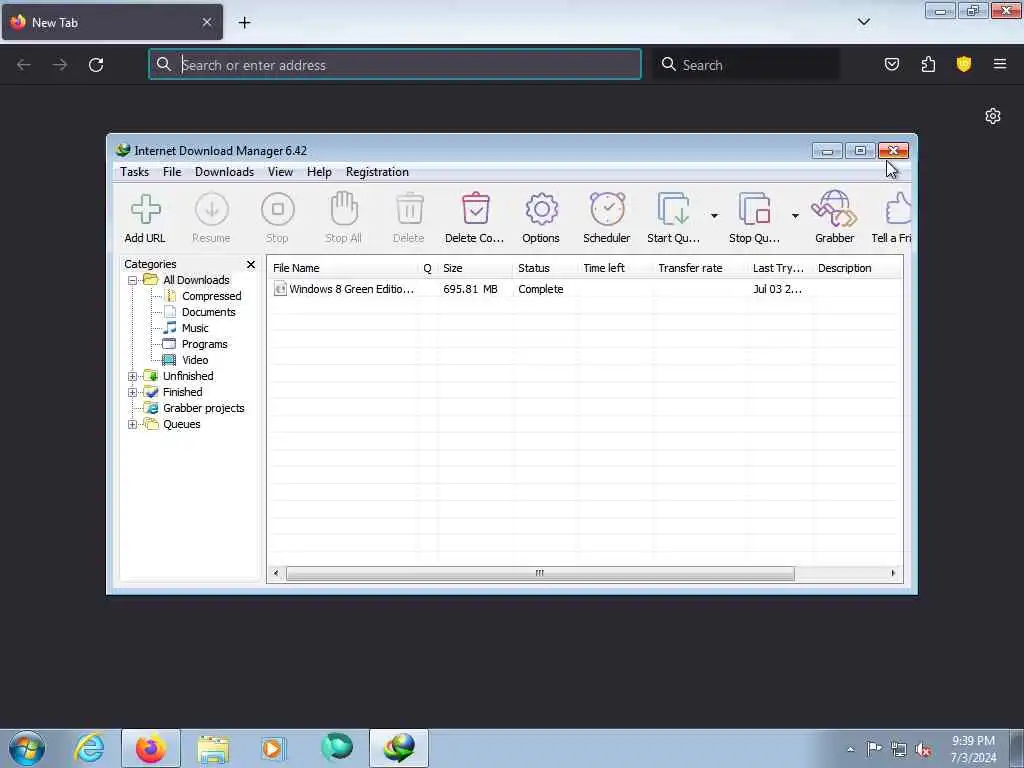Select the Unfinished category label

(x=188, y=376)
